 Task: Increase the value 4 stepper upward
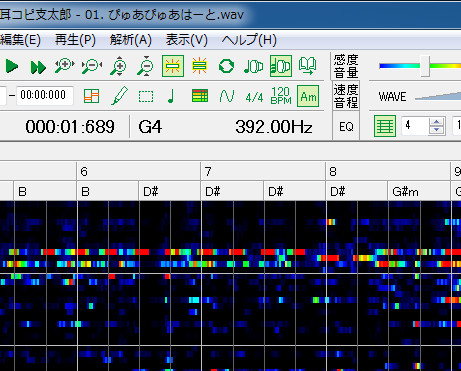437,122
